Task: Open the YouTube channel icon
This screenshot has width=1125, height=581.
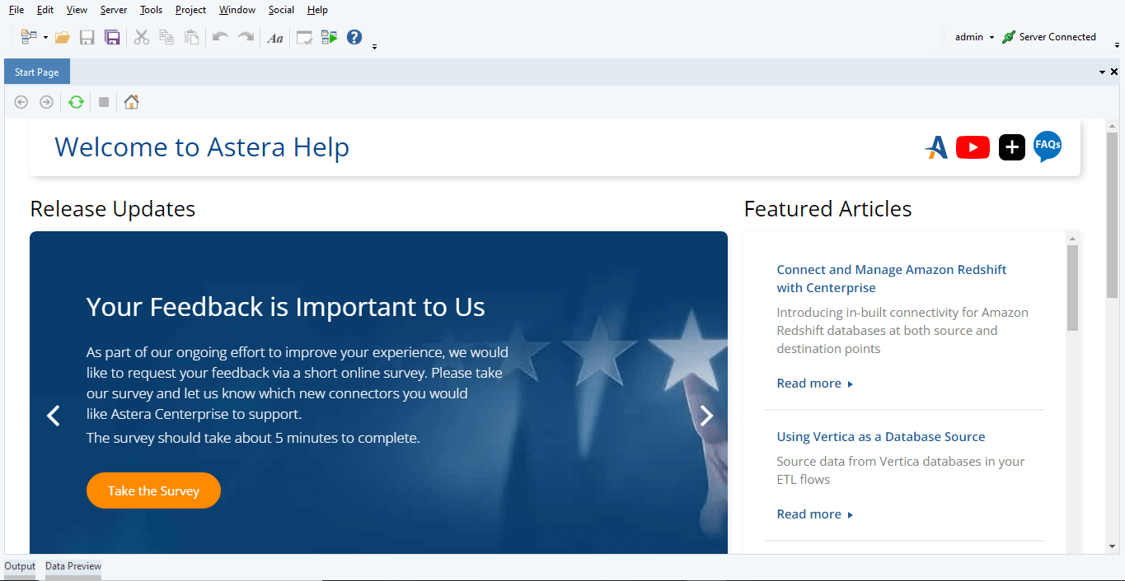Action: click(x=972, y=148)
